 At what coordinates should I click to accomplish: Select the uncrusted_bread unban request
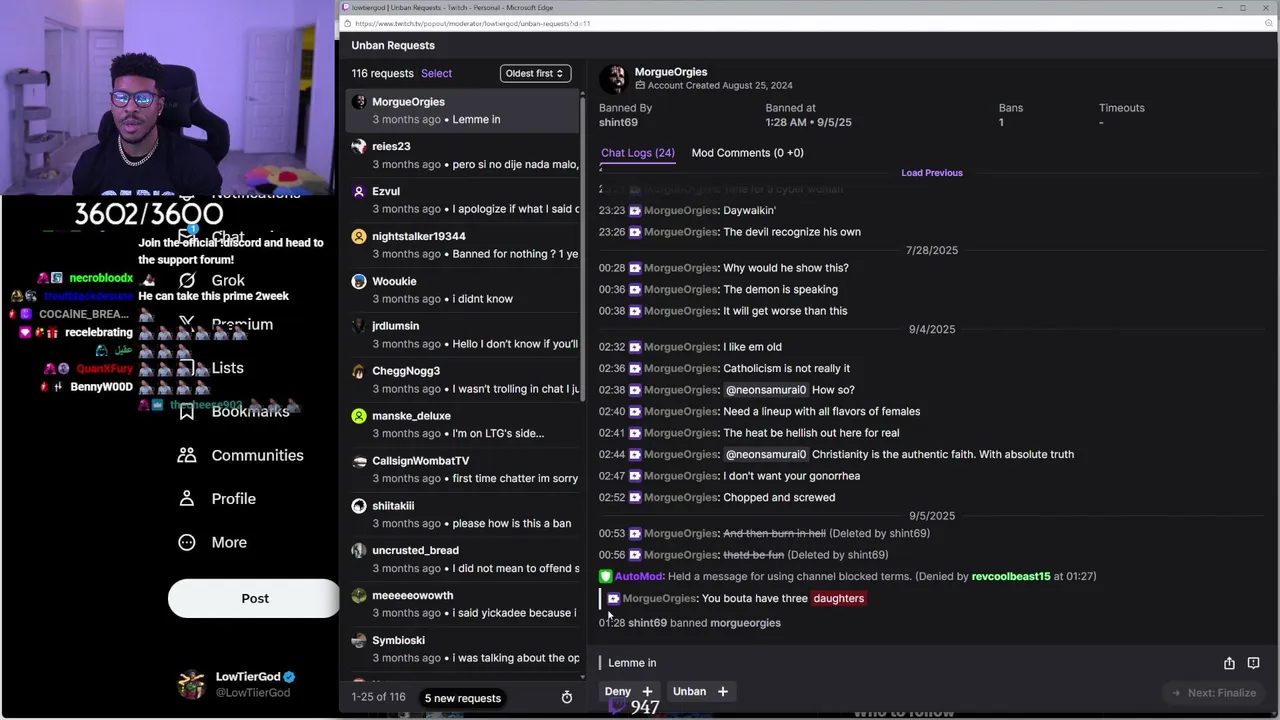(x=463, y=559)
